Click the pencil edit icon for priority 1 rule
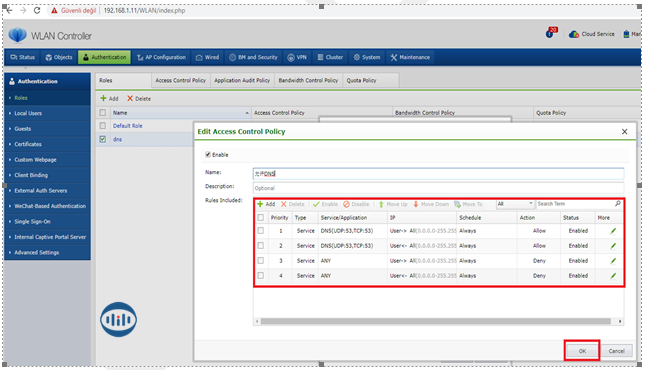Image resolution: width=646 pixels, height=370 pixels. 613,231
